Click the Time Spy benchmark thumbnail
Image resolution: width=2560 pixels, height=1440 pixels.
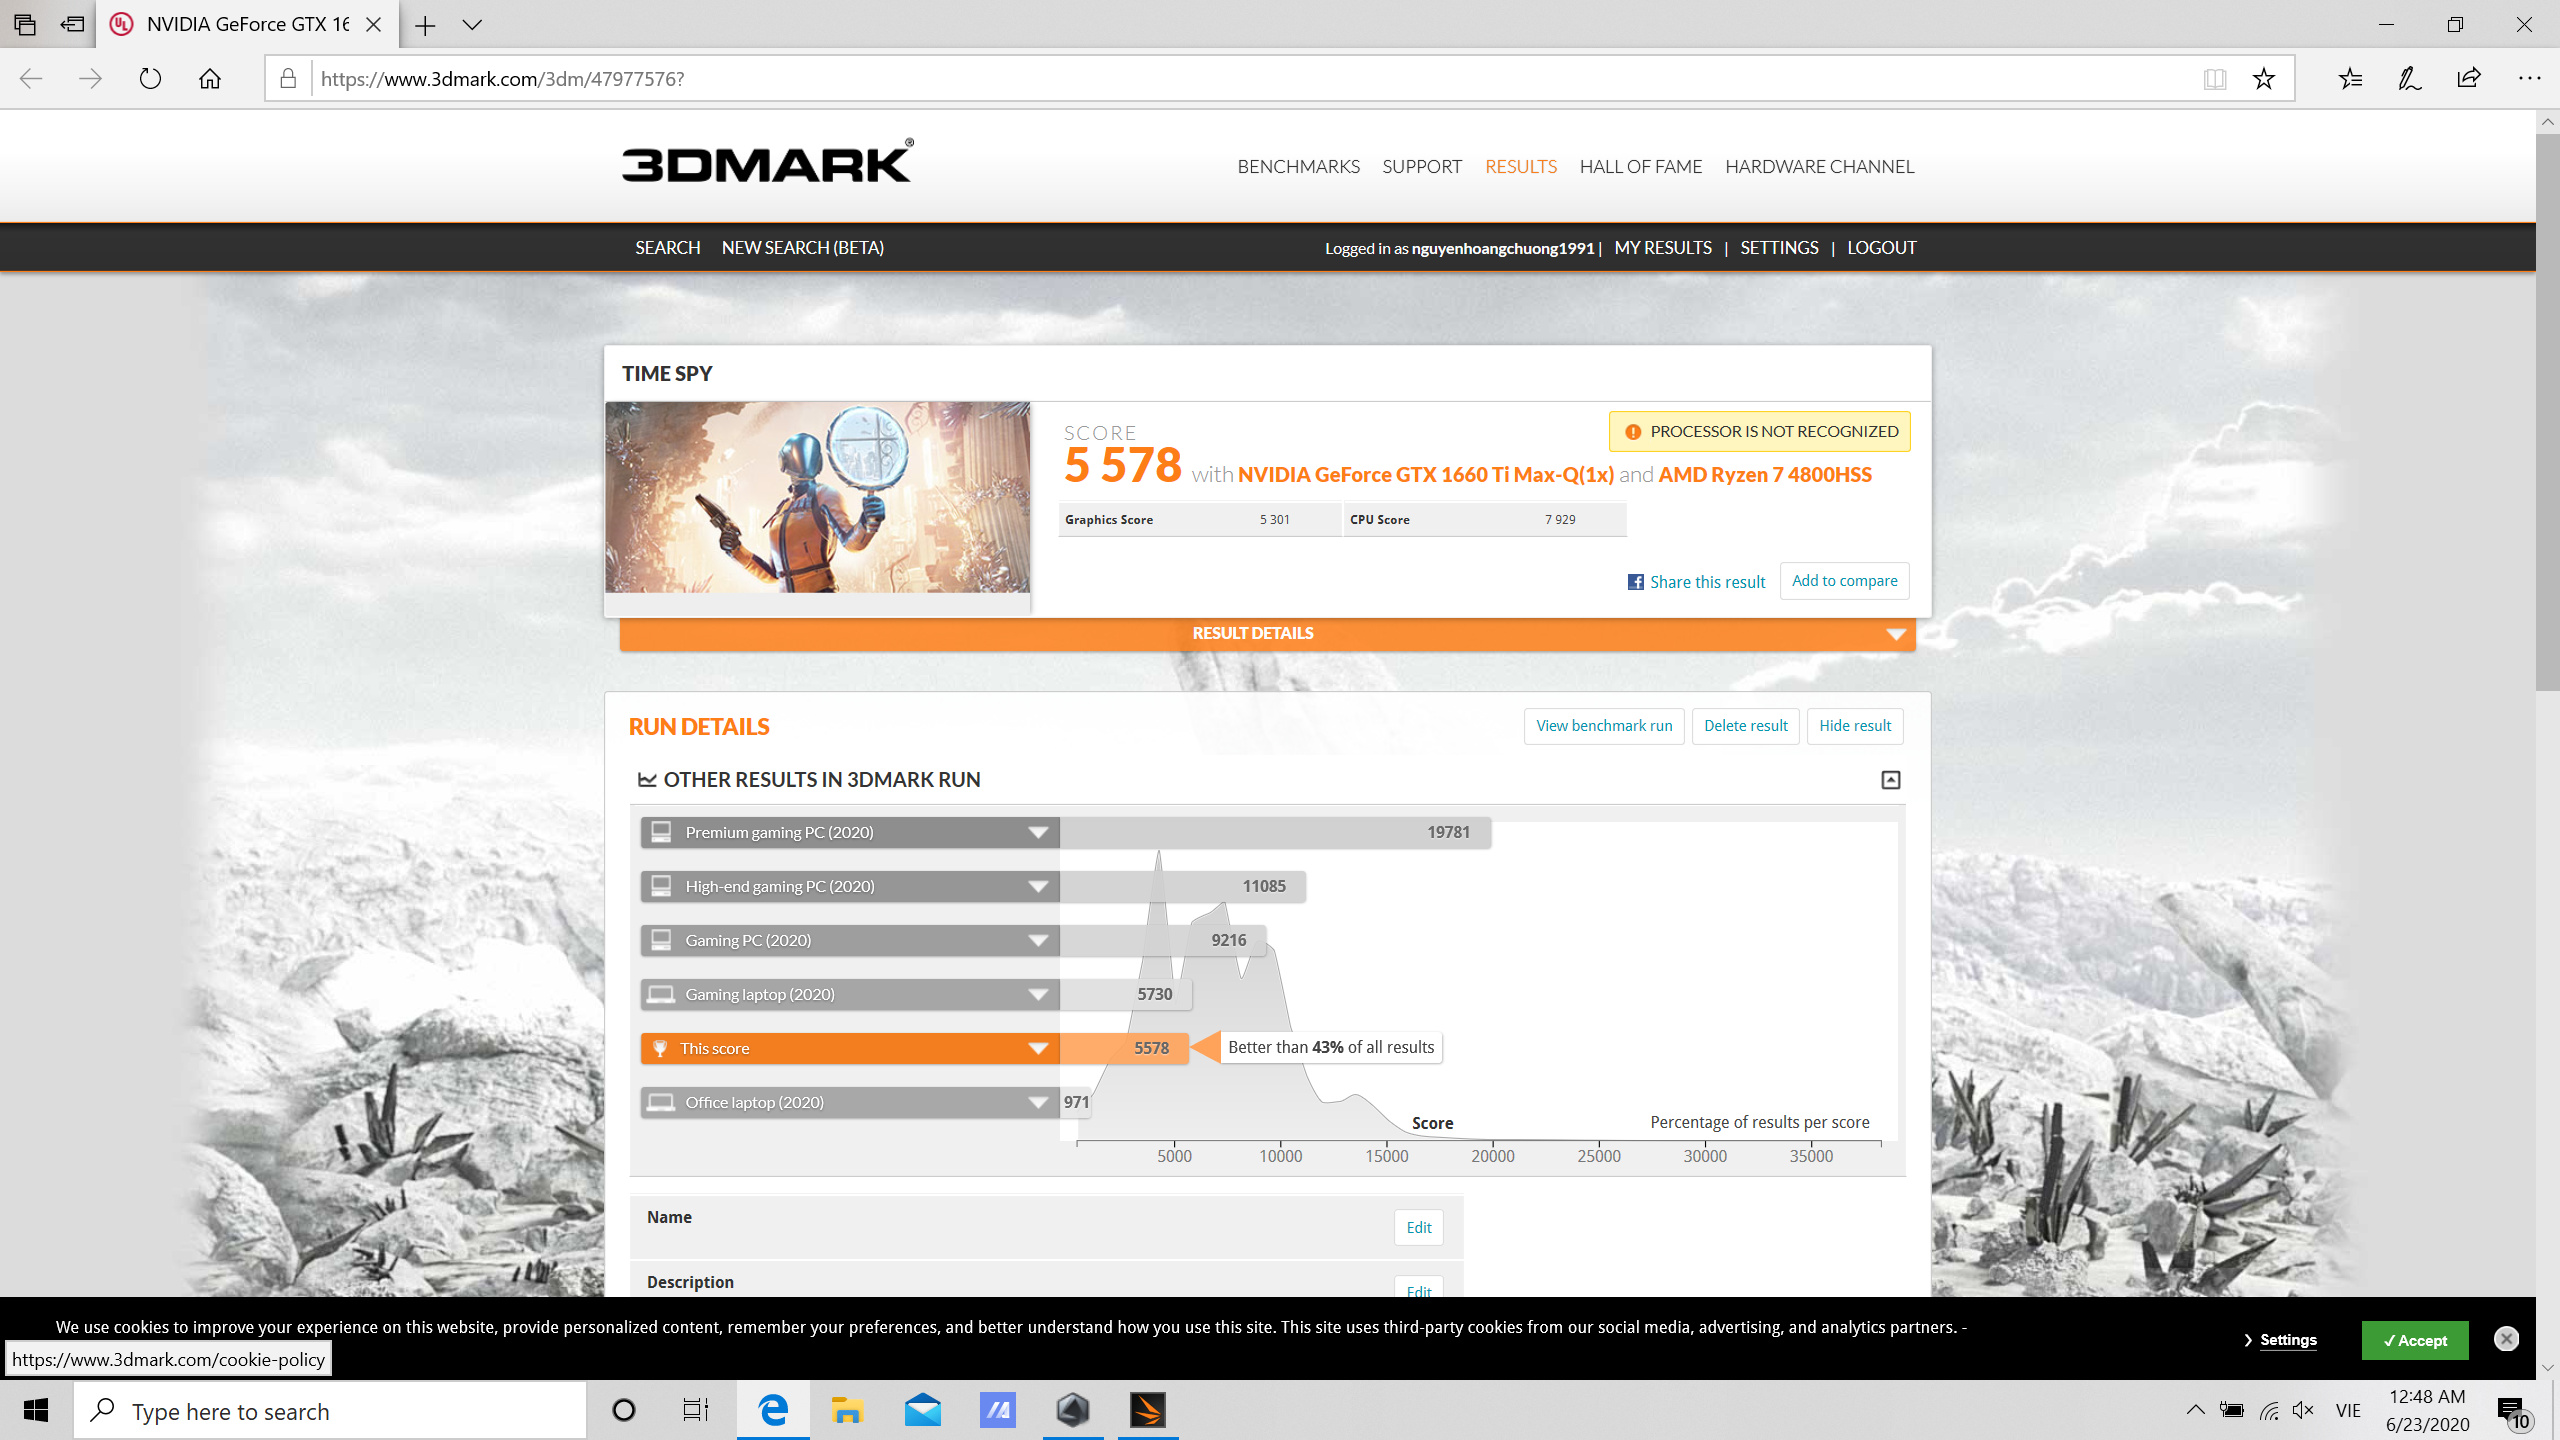817,497
